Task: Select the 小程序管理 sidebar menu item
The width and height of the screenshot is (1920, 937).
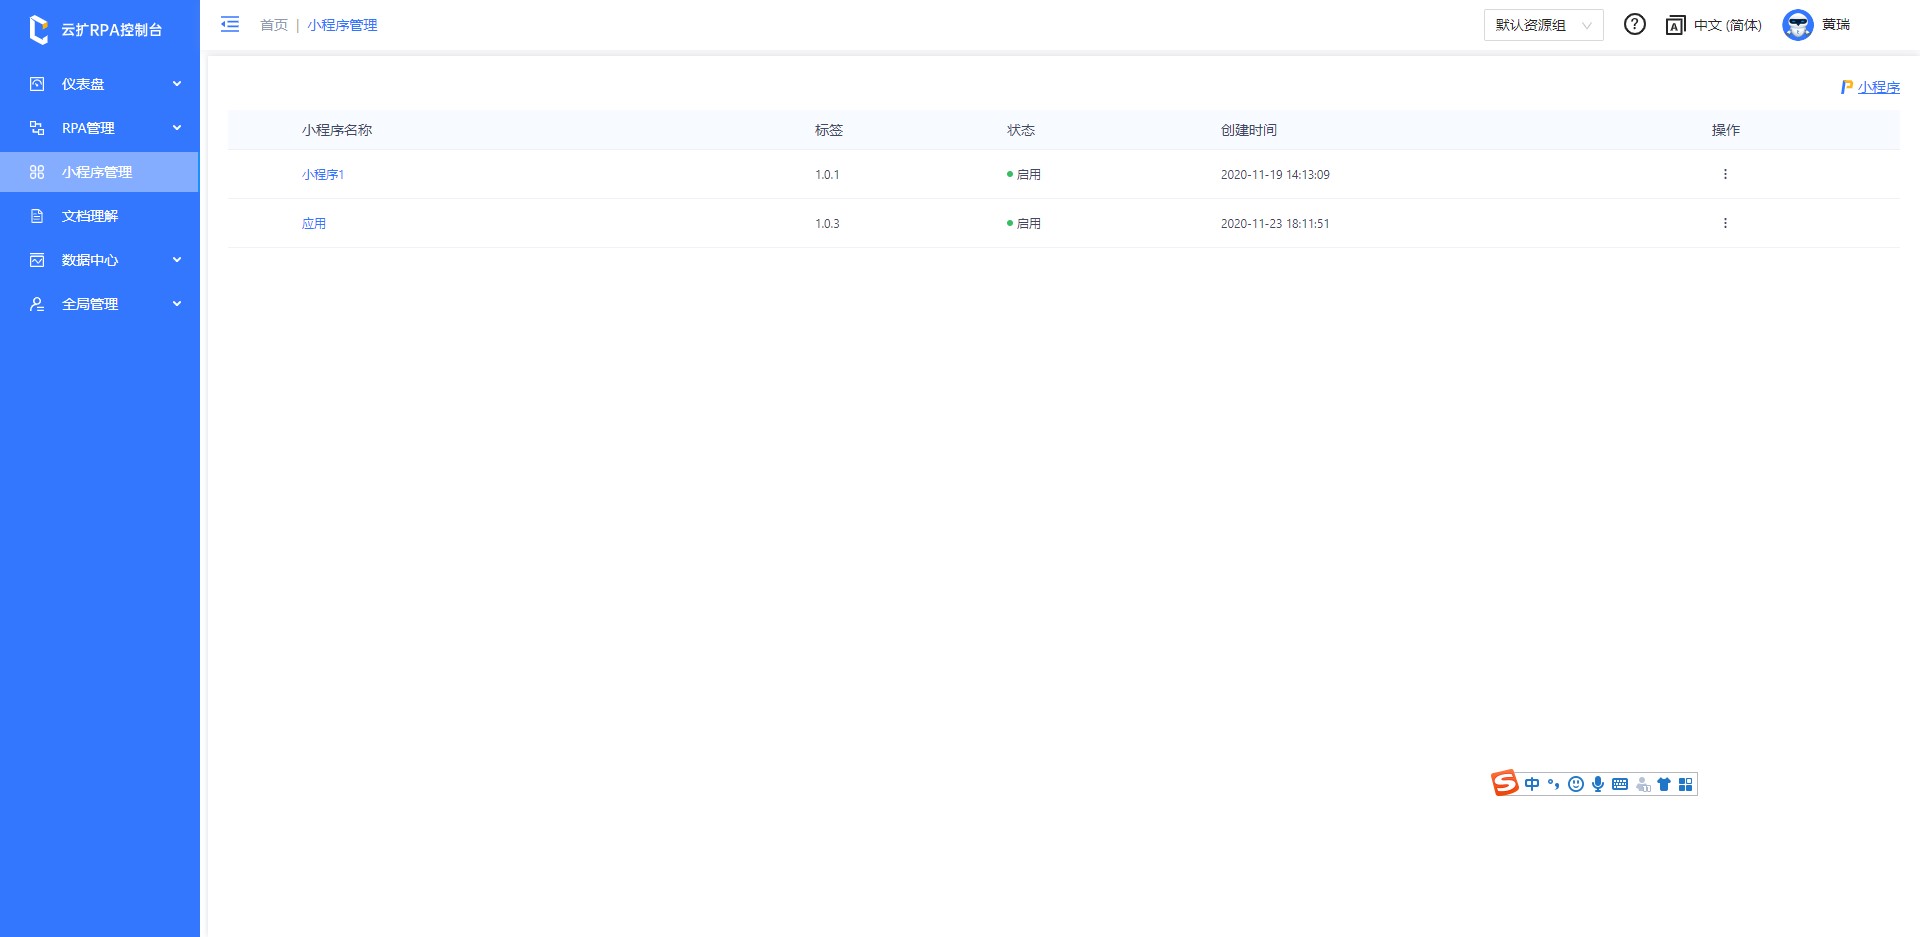Action: point(99,172)
